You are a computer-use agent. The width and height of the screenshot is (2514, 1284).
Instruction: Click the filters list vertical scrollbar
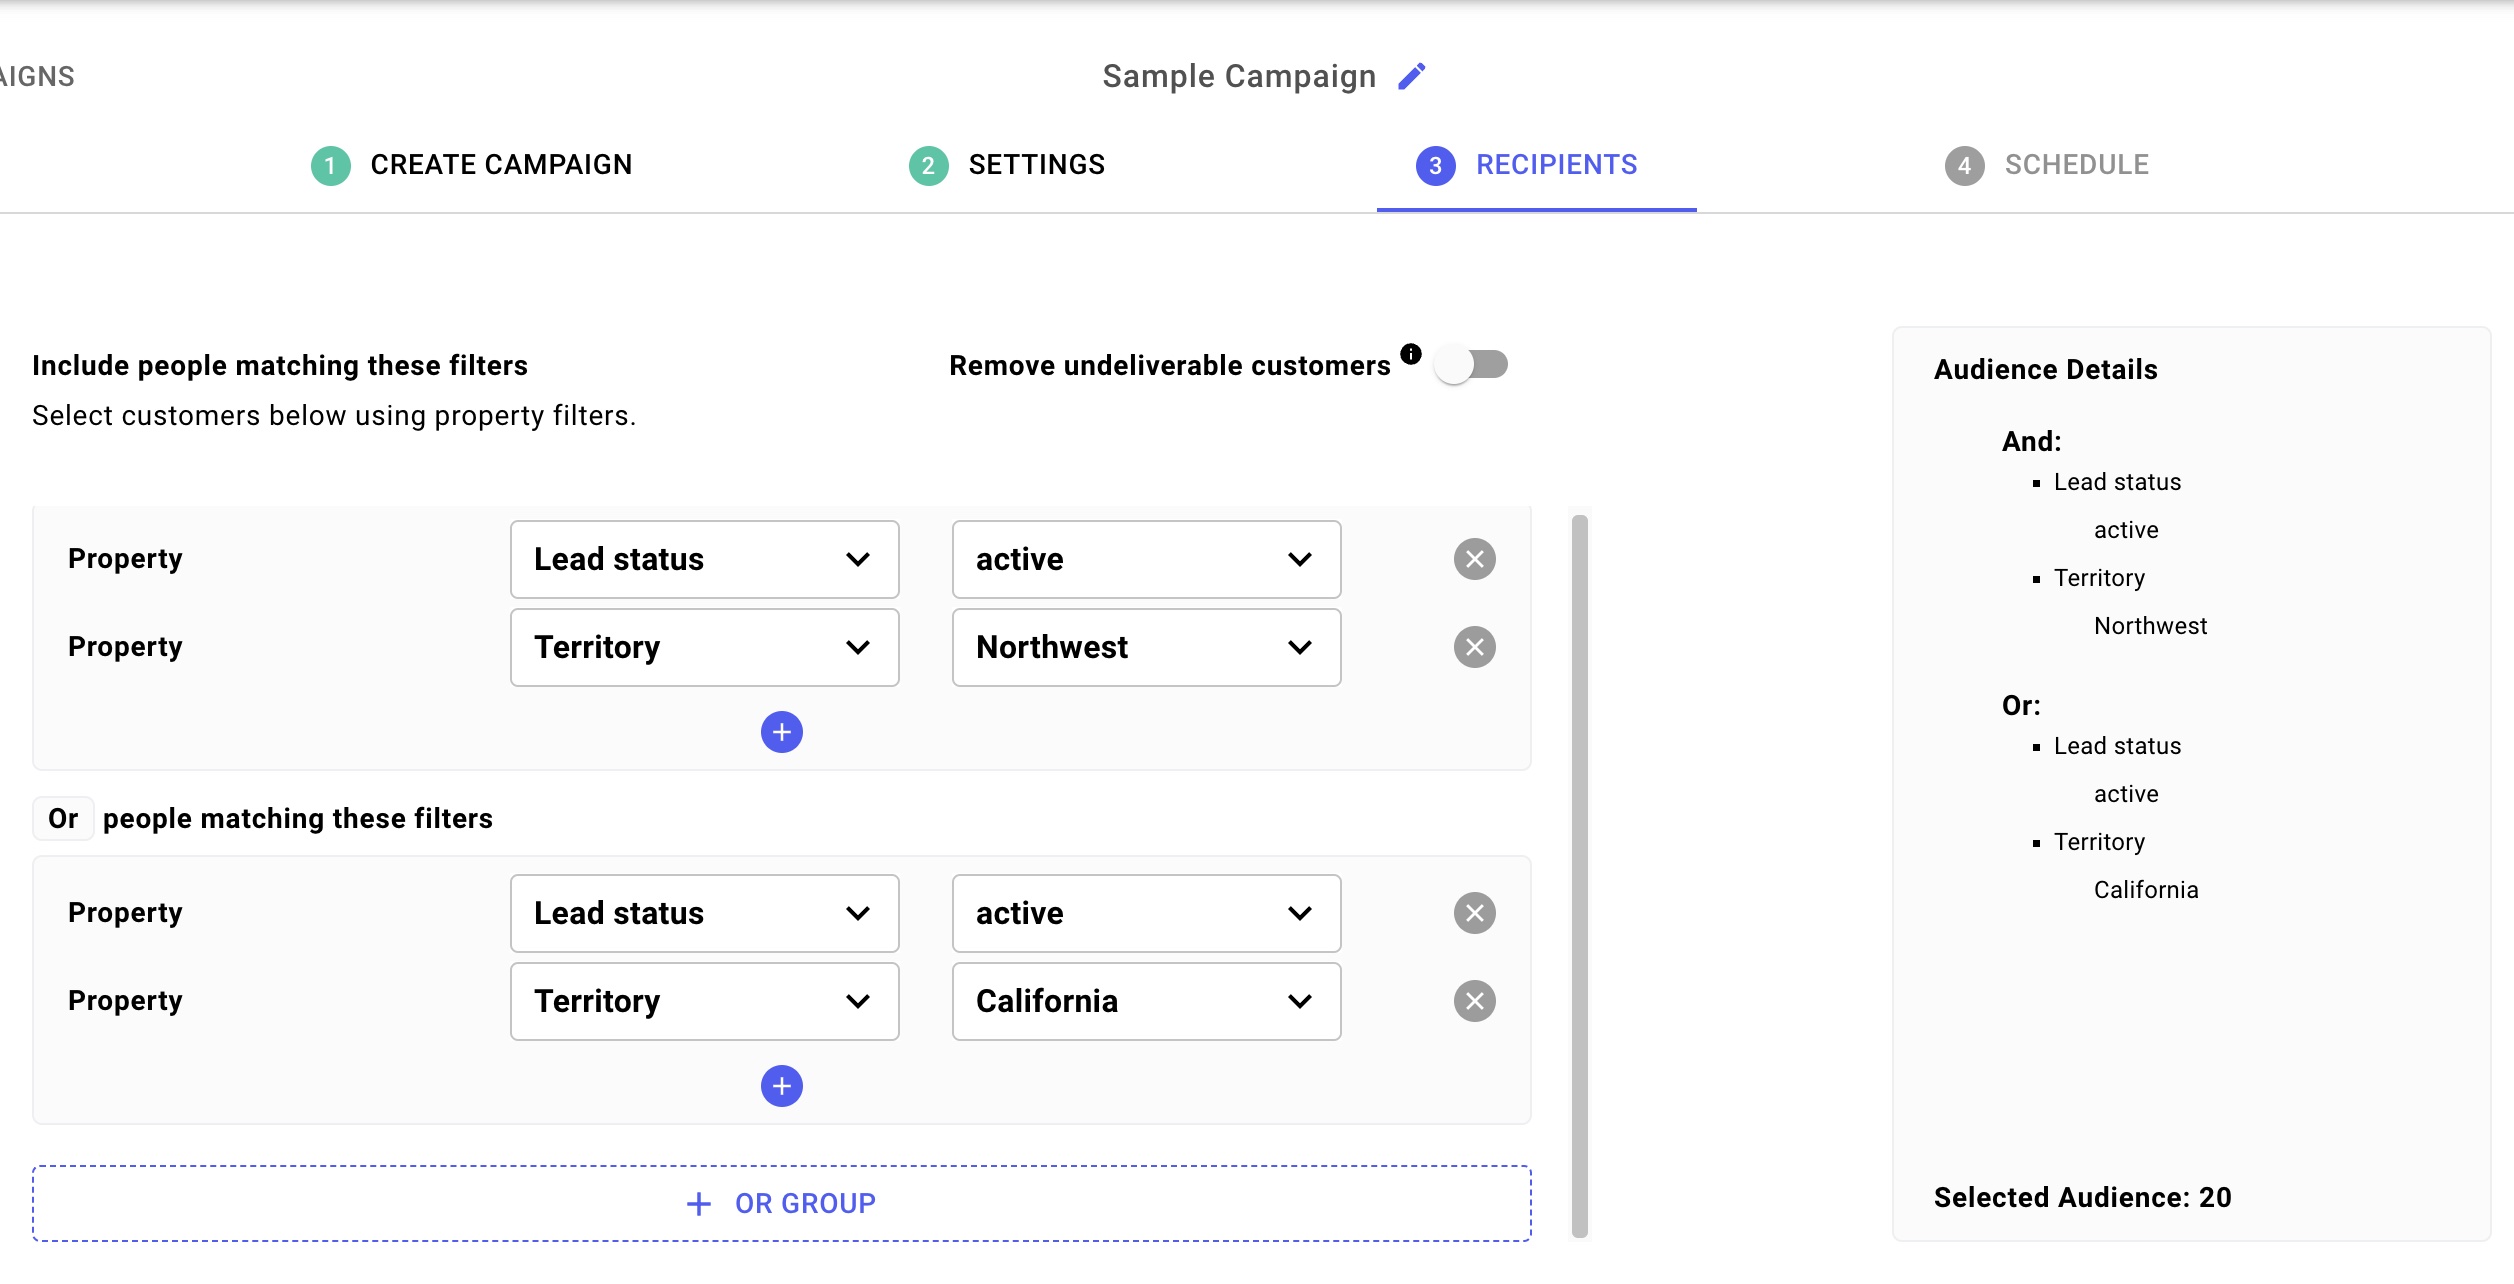click(1579, 875)
